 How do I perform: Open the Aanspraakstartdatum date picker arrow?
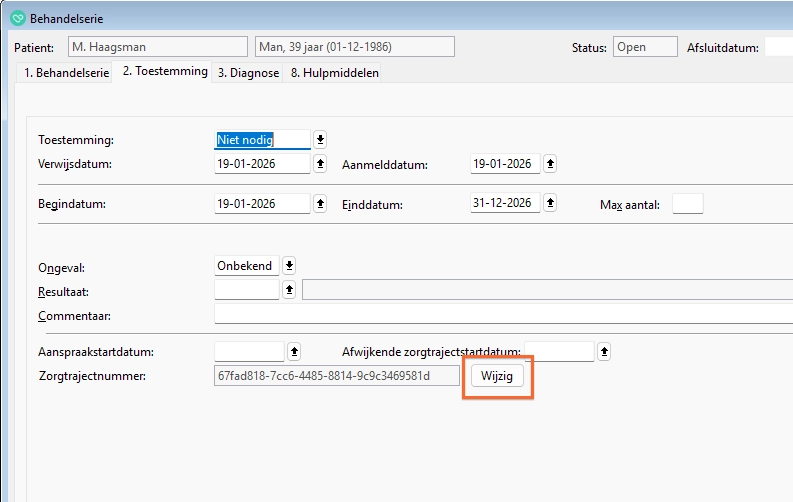294,352
